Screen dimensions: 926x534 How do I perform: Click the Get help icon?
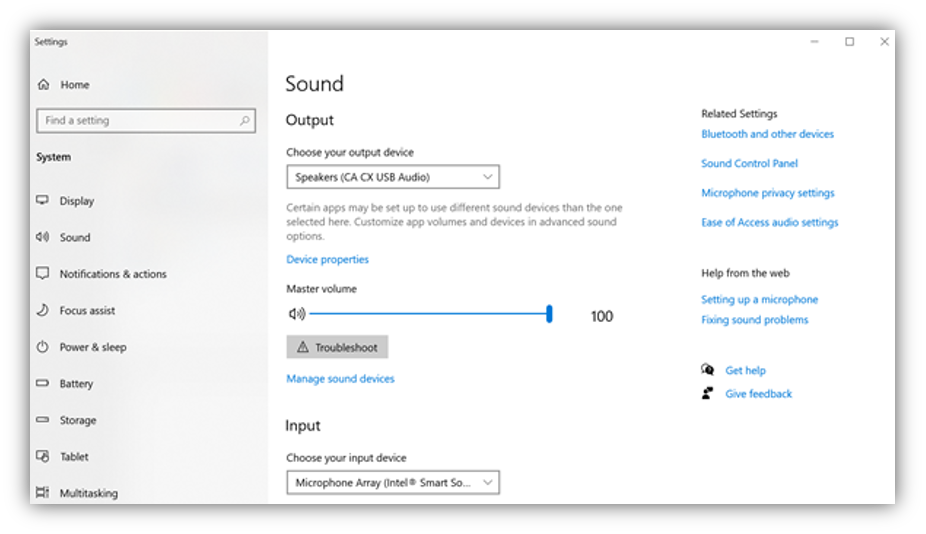pos(708,370)
